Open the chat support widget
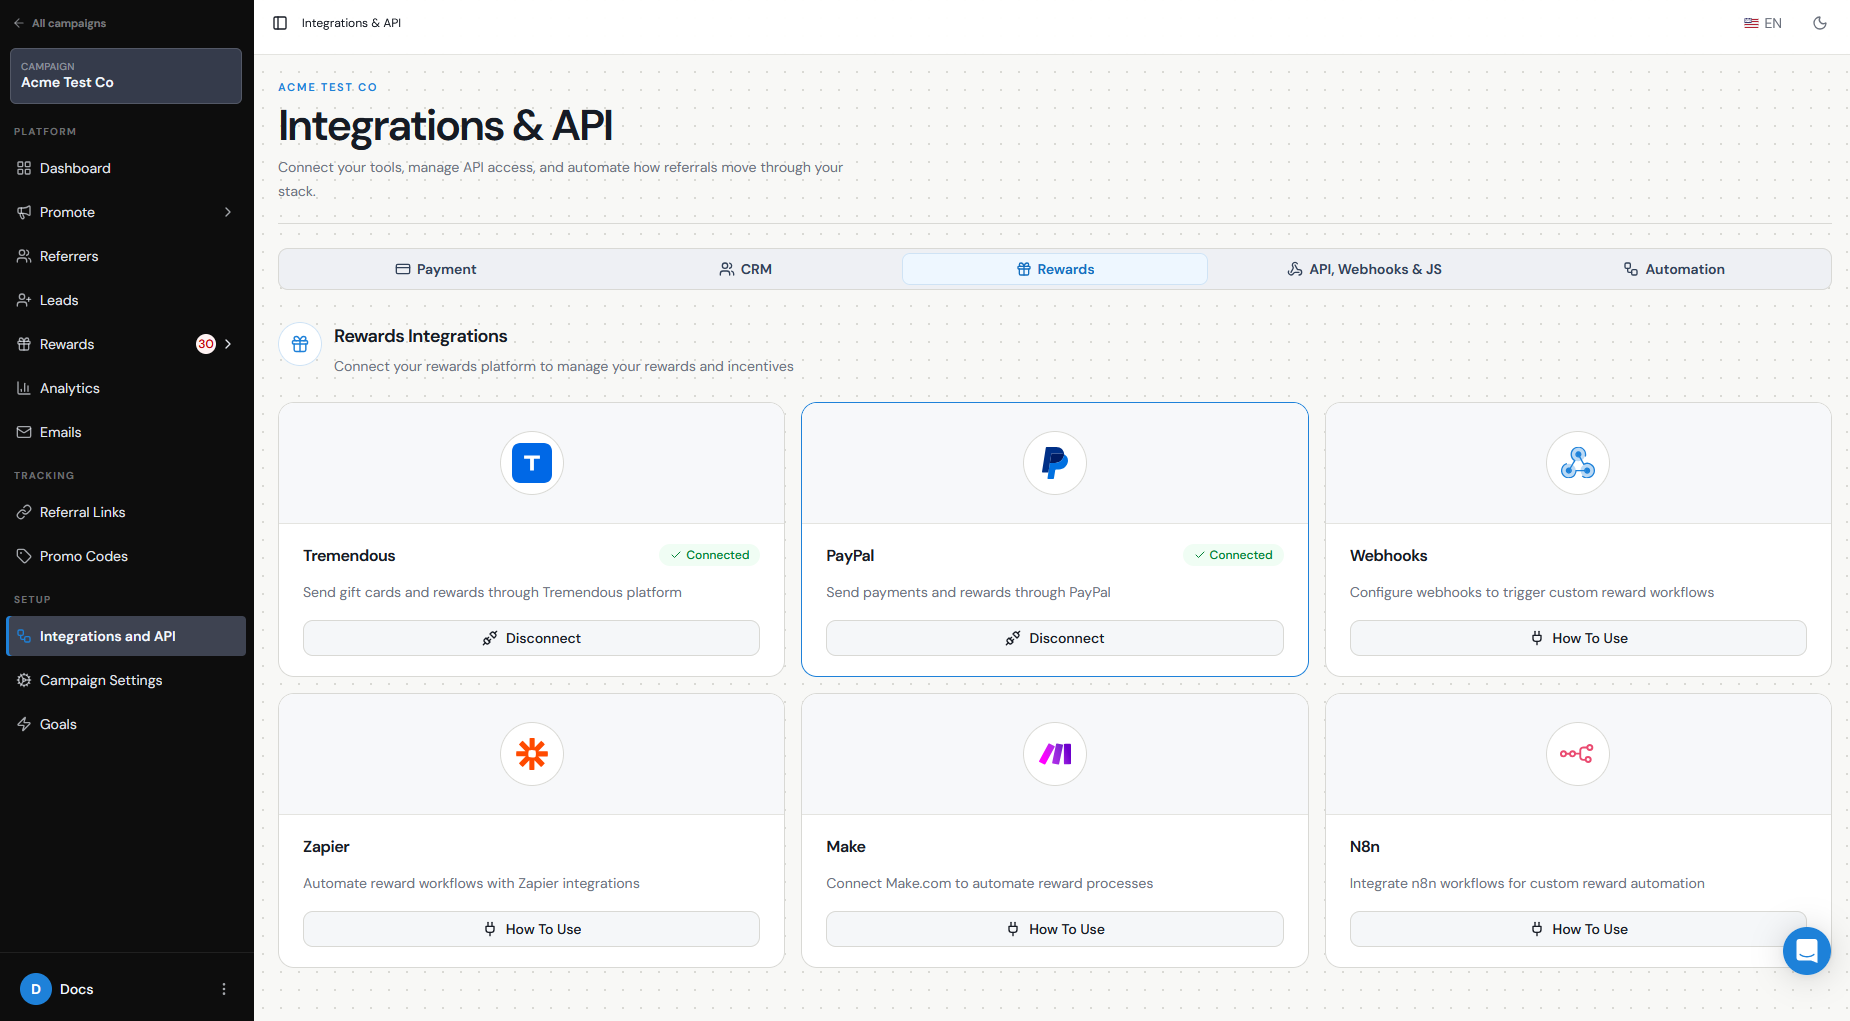This screenshot has width=1850, height=1021. pyautogui.click(x=1807, y=951)
